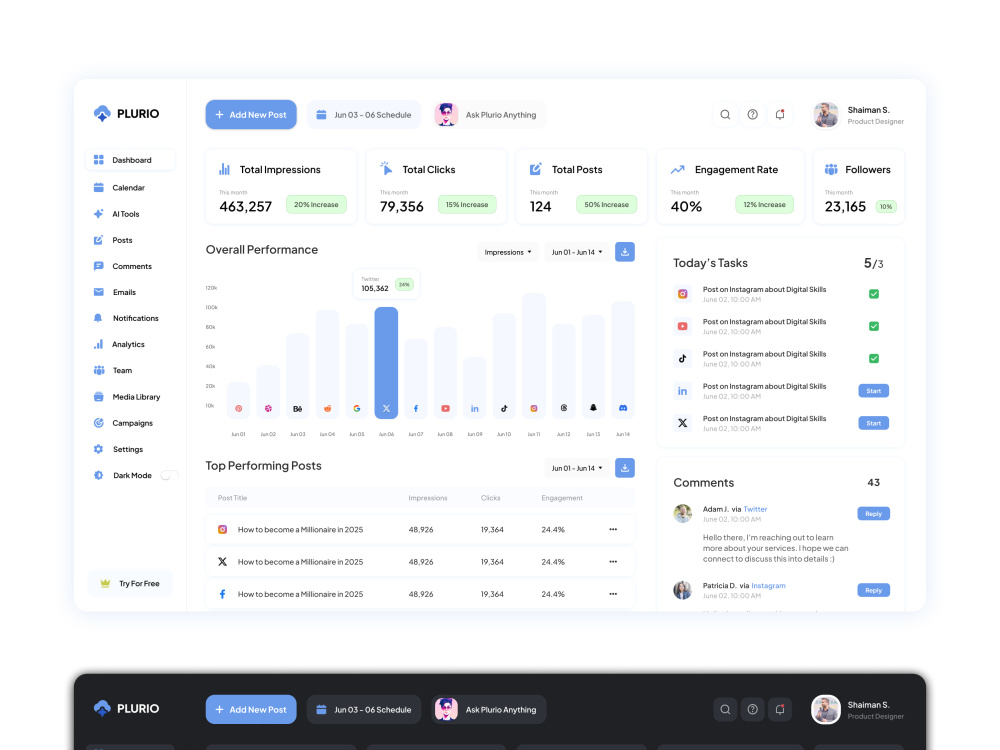
Task: Click the Dribbble bar icon for Jun 02
Action: (x=268, y=408)
